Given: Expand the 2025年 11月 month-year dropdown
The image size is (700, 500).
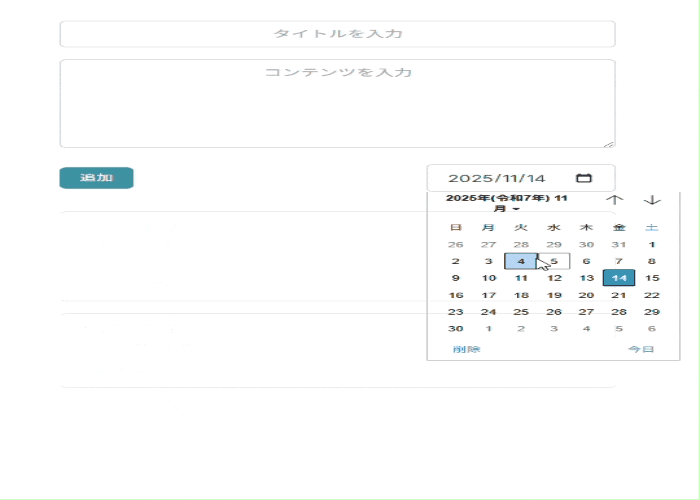Looking at the screenshot, I should point(507,203).
